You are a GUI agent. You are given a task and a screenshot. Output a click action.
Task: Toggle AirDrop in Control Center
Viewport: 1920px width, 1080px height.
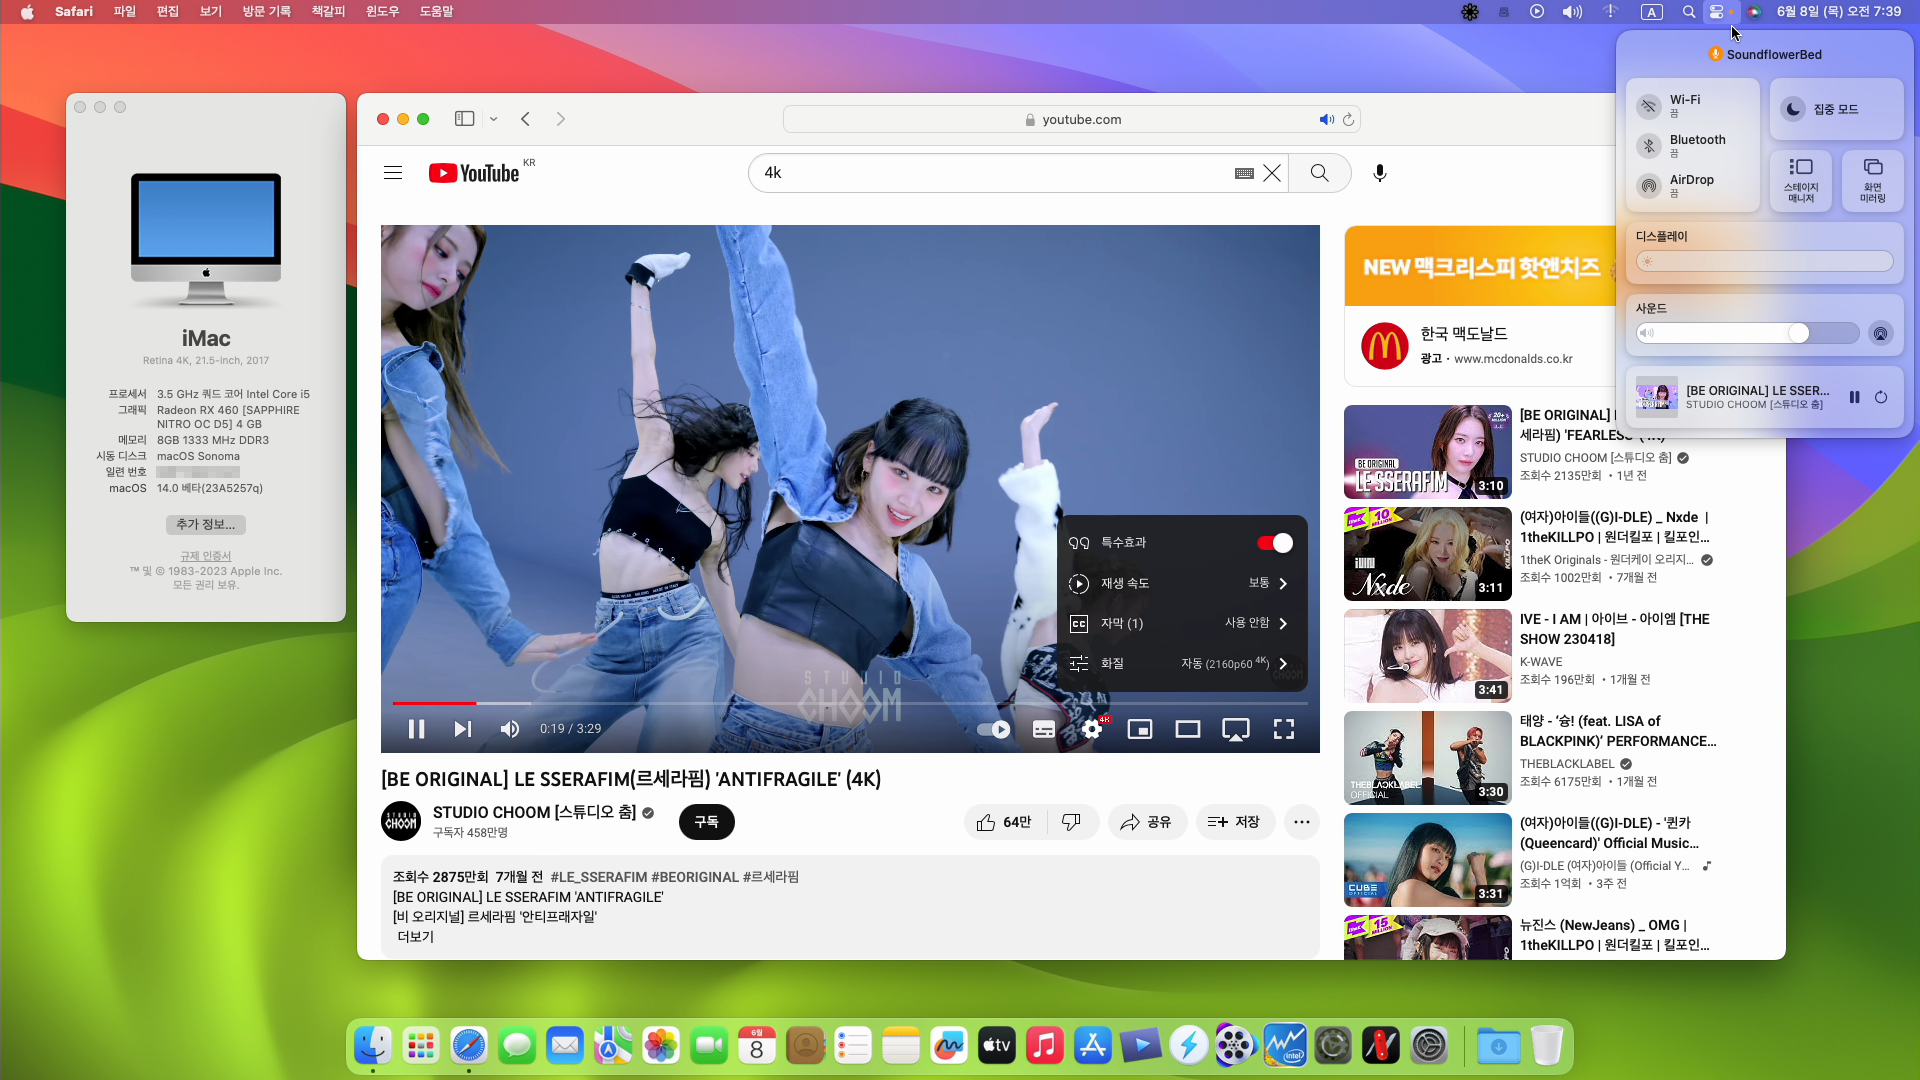[x=1649, y=186]
